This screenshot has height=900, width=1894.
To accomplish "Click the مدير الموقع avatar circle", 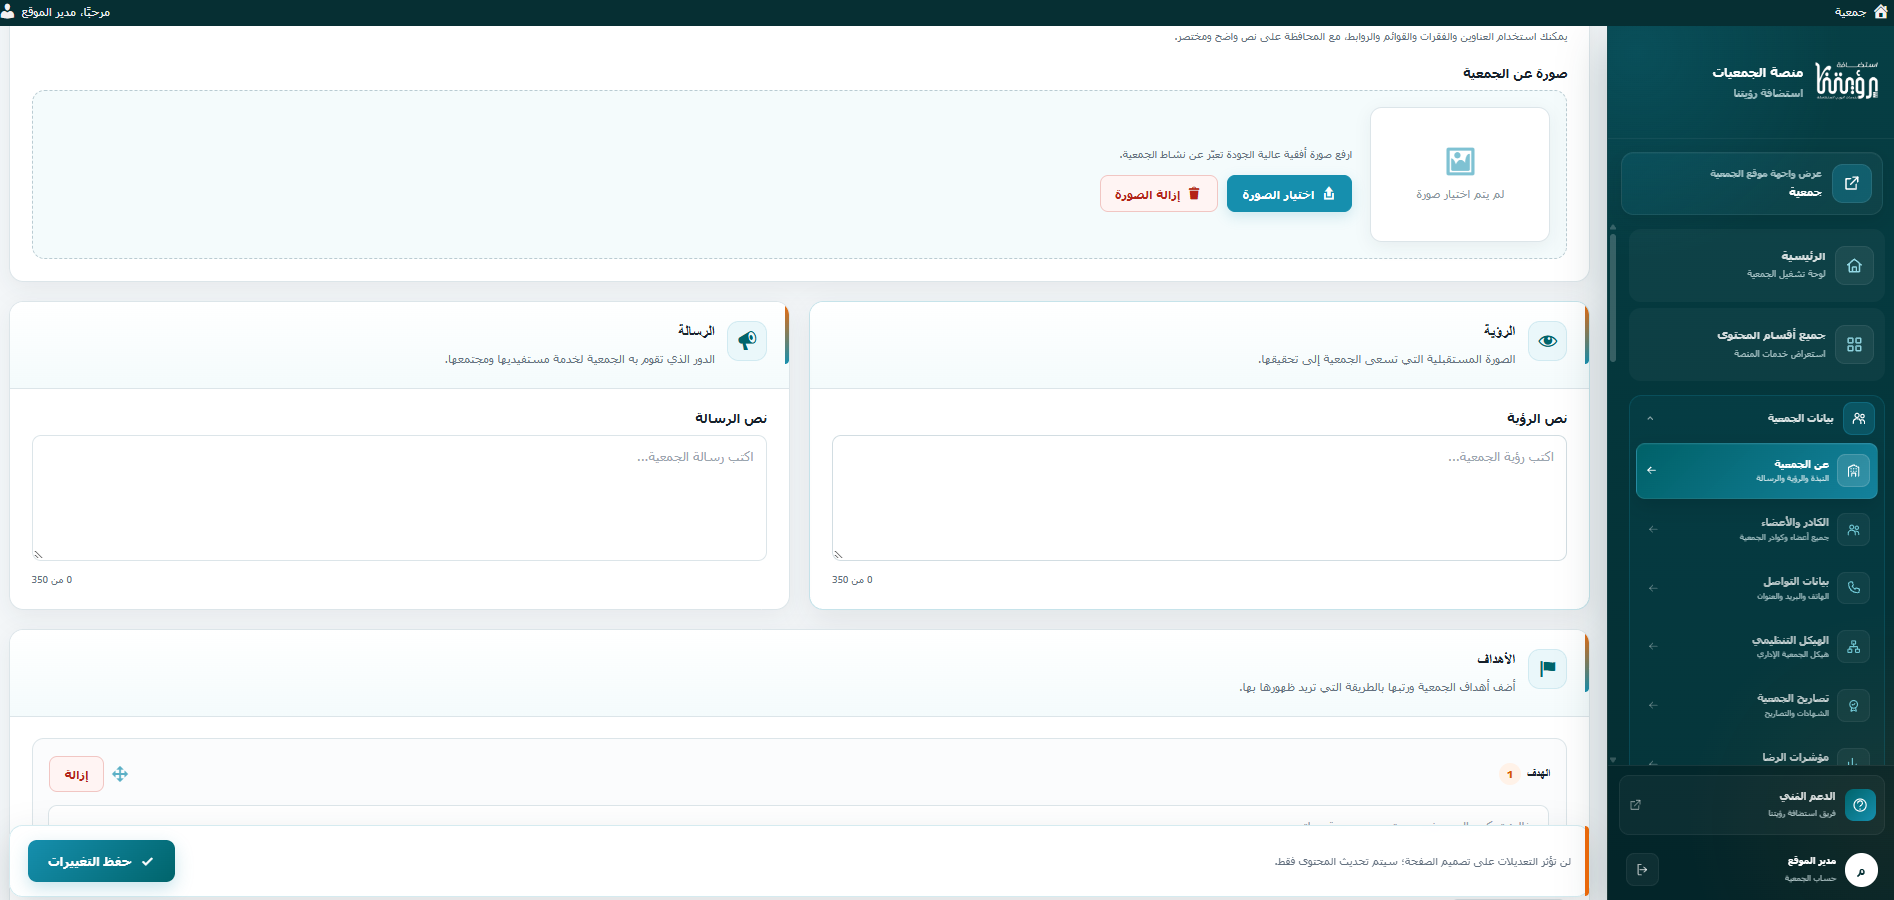I will (1861, 870).
